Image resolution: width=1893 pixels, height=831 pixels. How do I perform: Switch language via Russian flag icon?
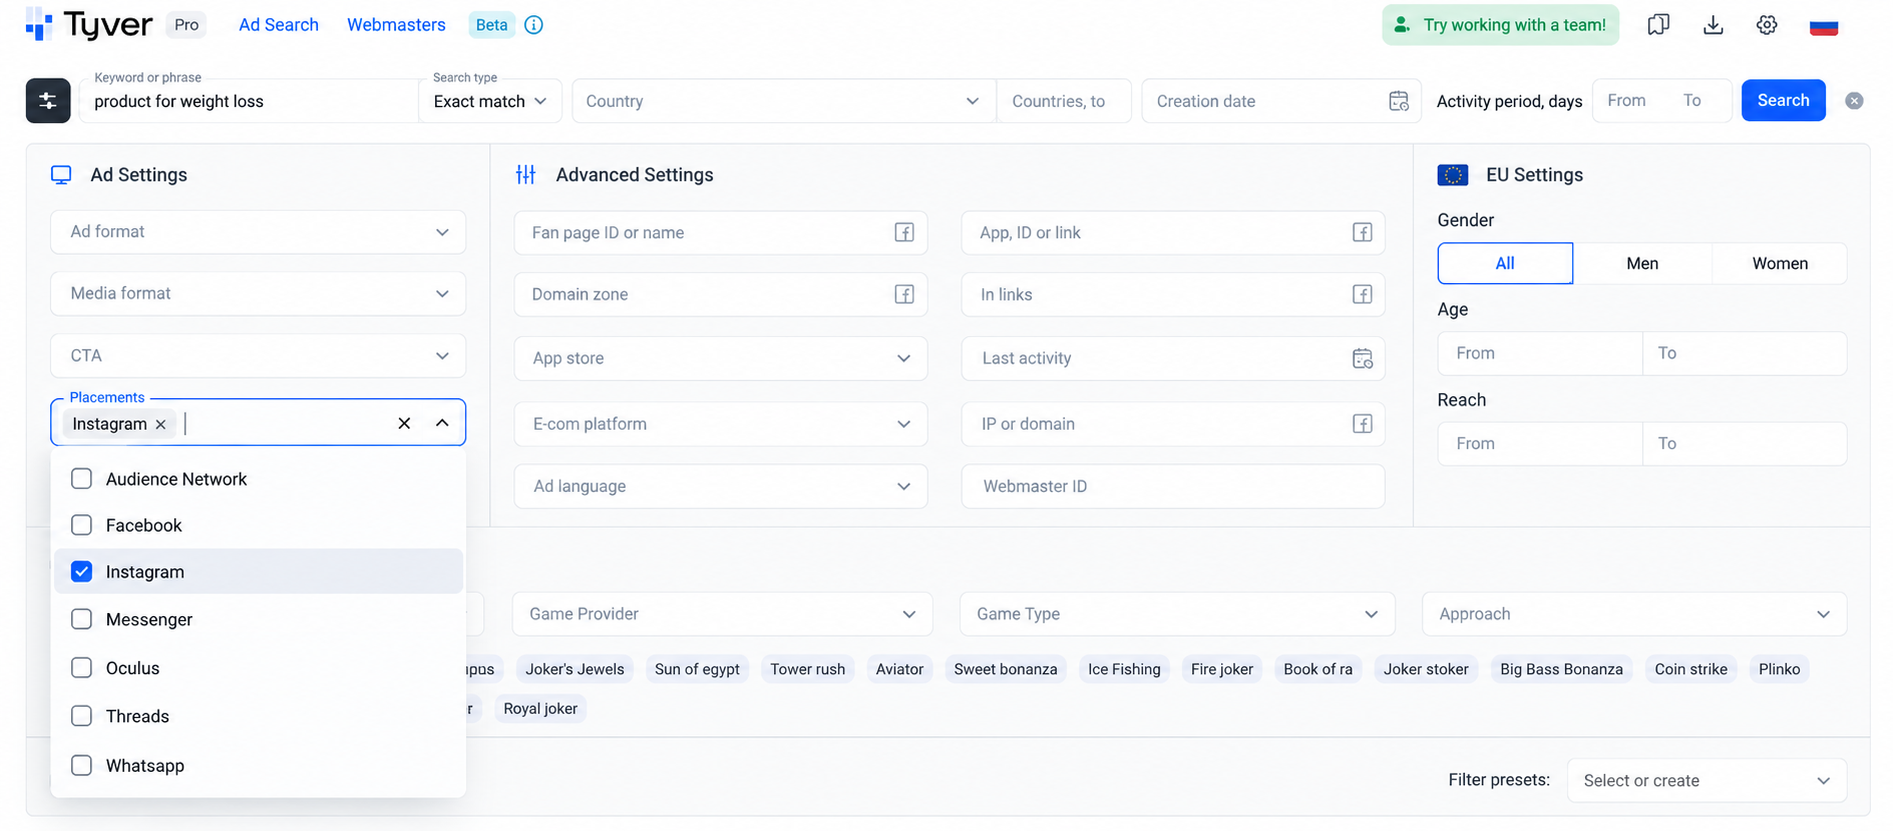point(1824,26)
